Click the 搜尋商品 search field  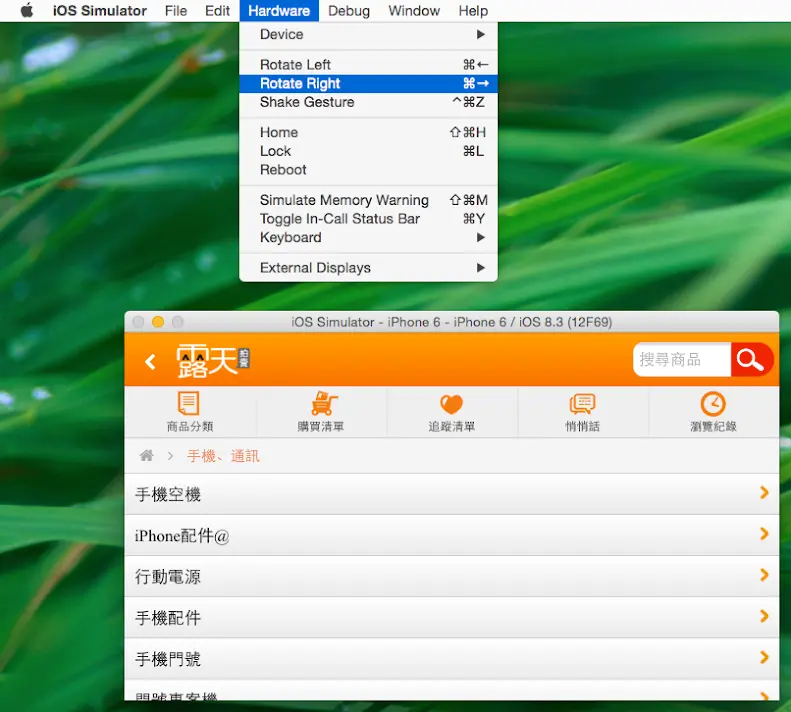[681, 360]
